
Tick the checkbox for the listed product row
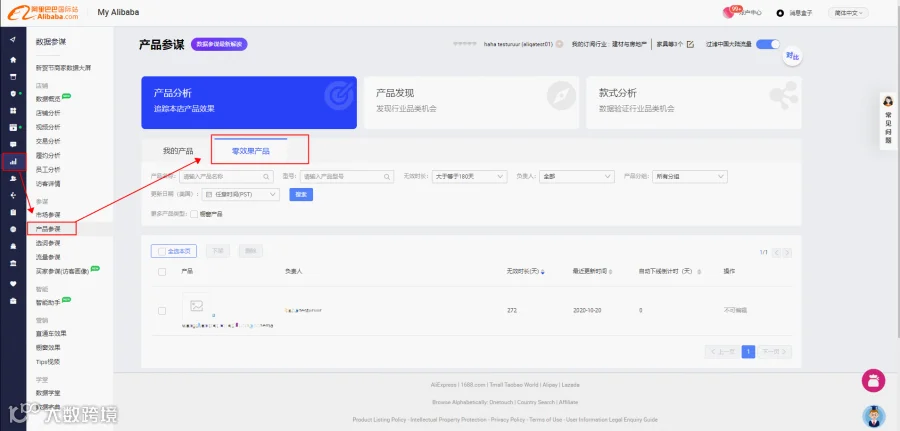point(162,310)
